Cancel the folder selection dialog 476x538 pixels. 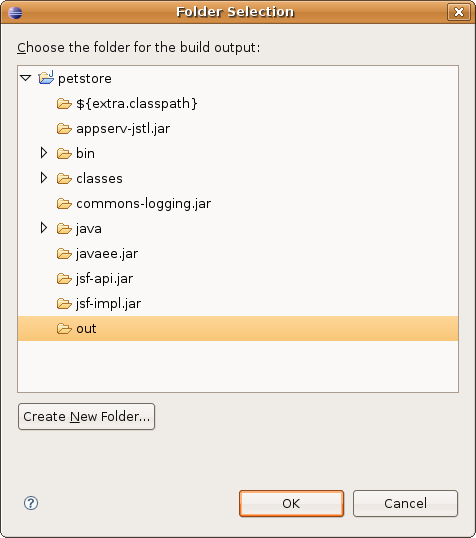(x=405, y=503)
